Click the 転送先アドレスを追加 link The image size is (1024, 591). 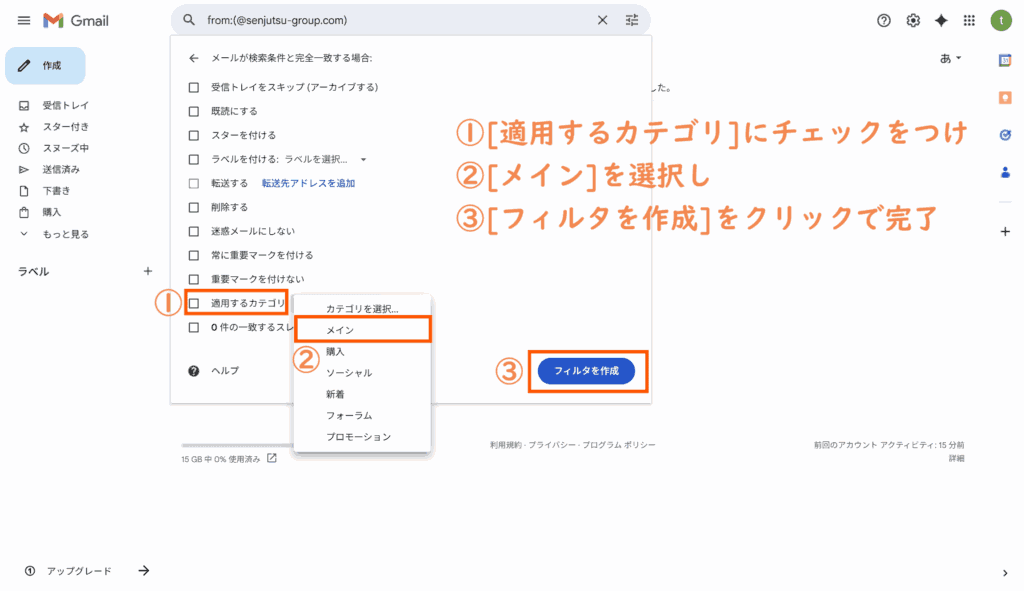coord(308,183)
